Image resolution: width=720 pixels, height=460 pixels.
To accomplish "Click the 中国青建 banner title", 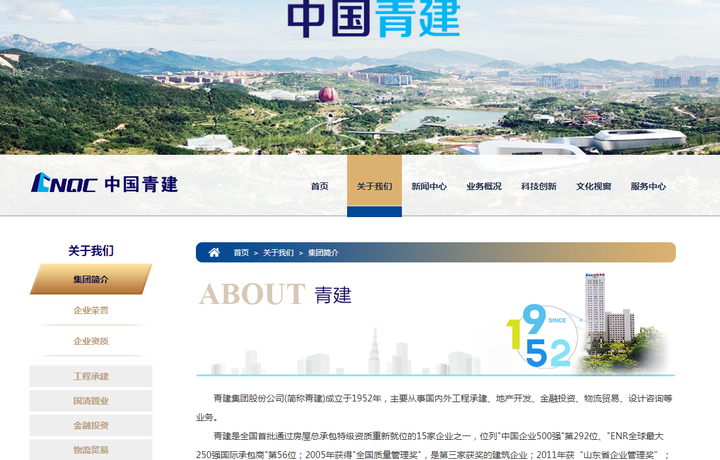I will (x=373, y=18).
